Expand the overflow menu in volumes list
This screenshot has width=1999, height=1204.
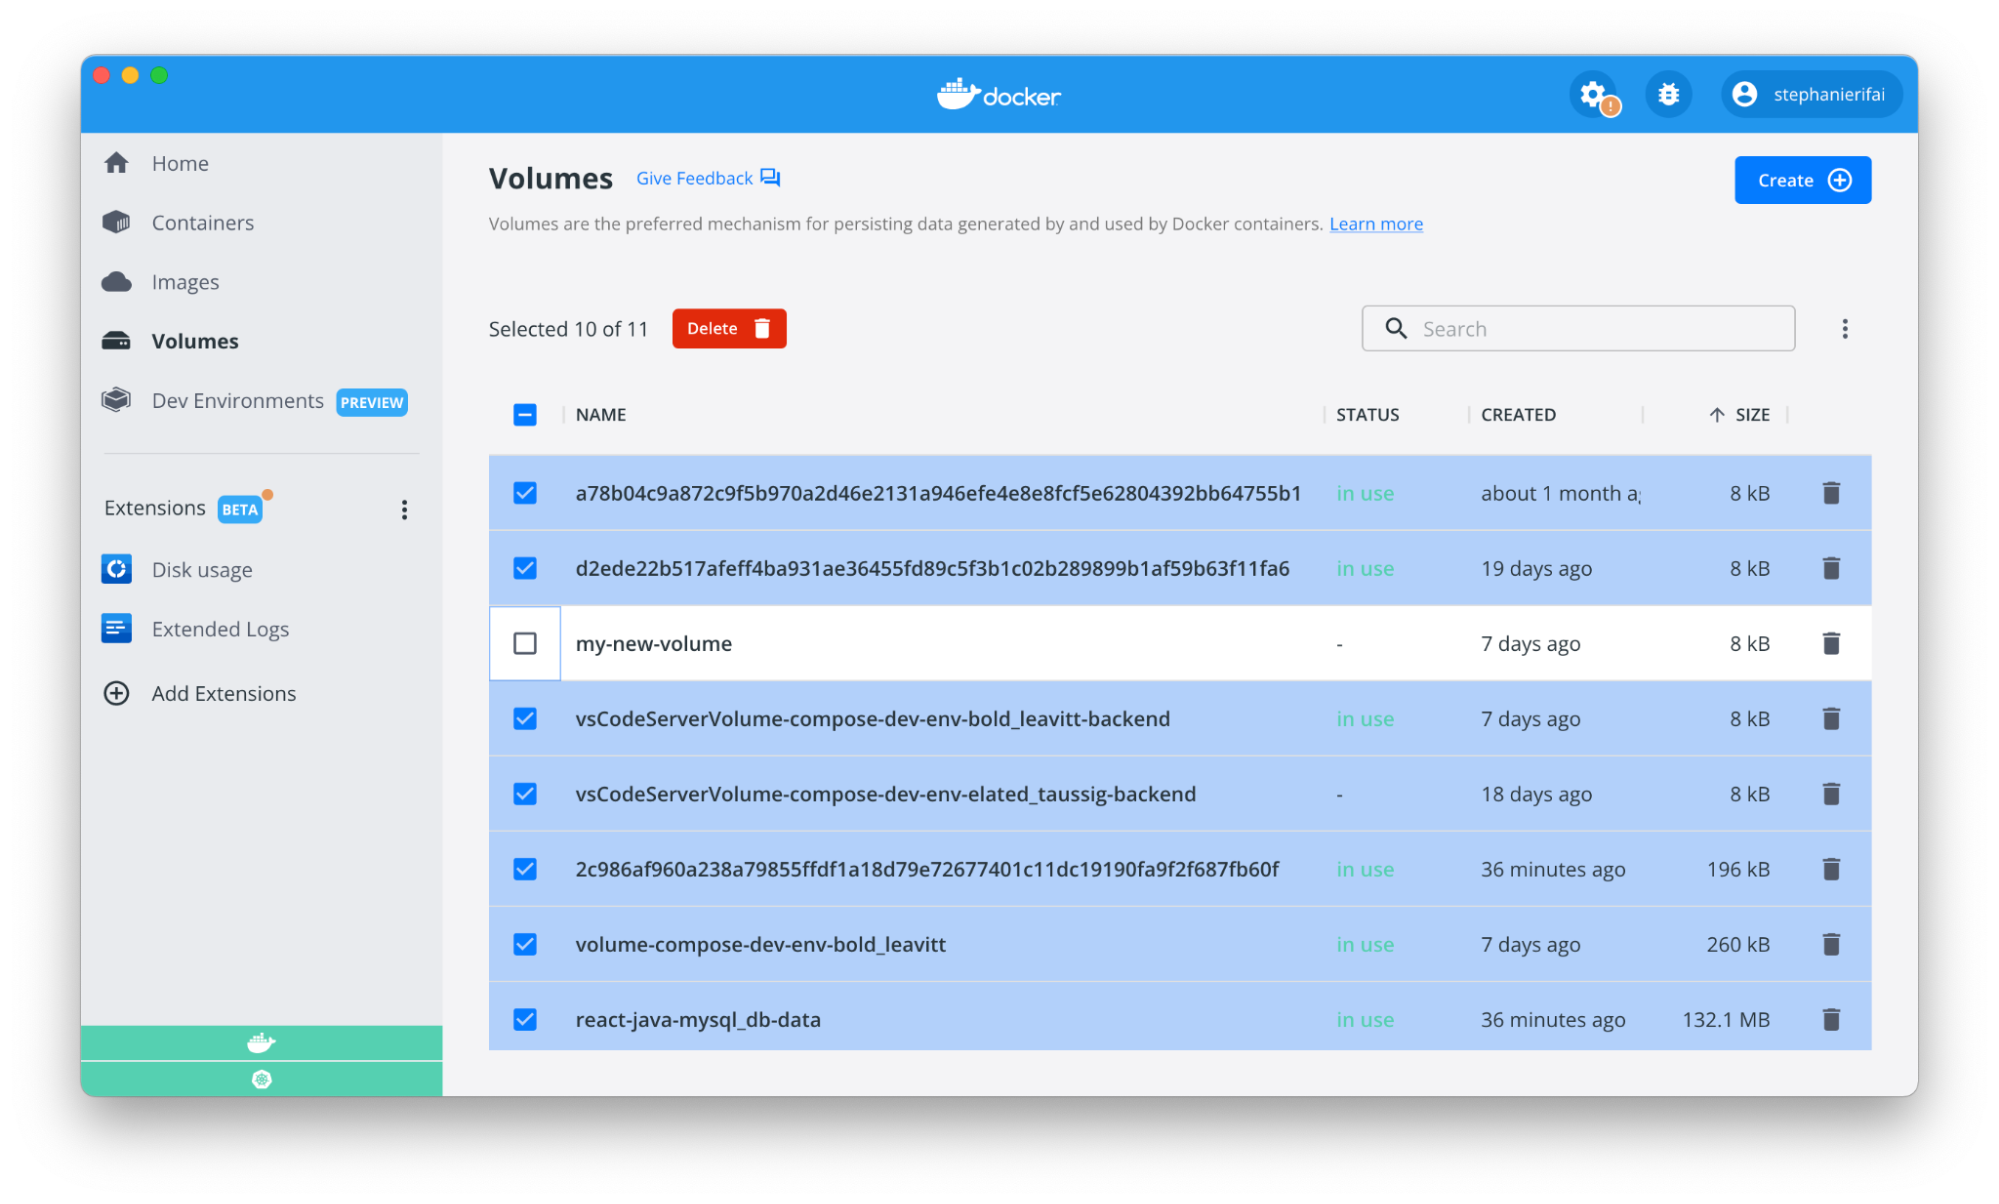pyautogui.click(x=1845, y=328)
